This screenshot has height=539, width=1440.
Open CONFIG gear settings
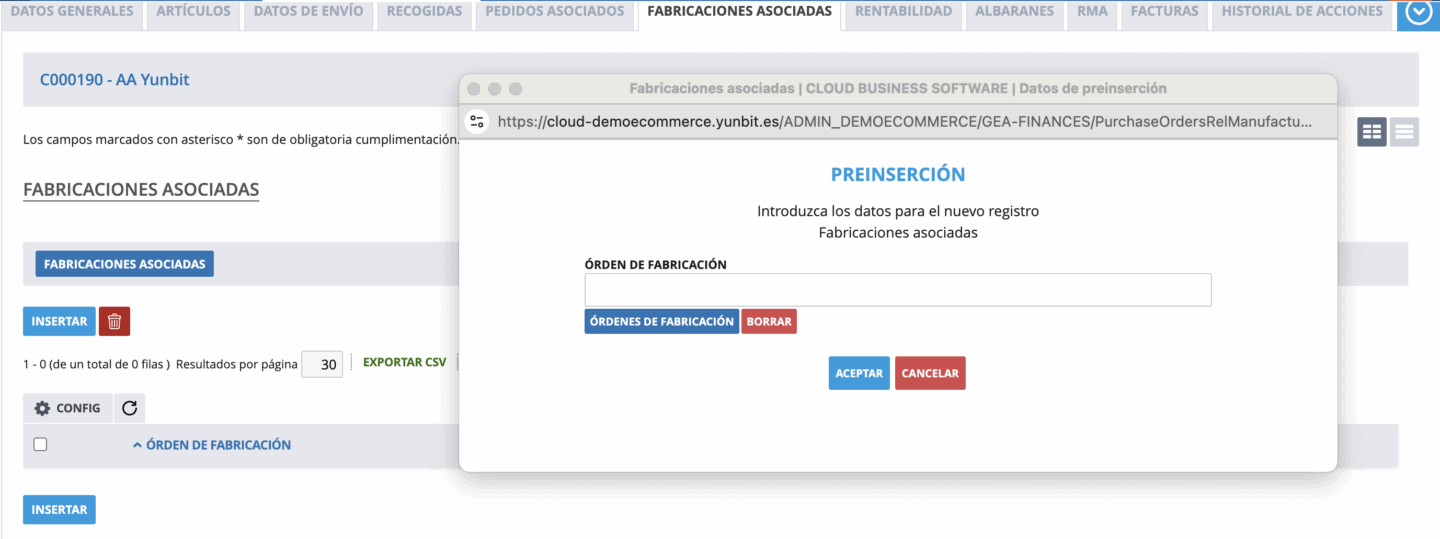point(68,408)
